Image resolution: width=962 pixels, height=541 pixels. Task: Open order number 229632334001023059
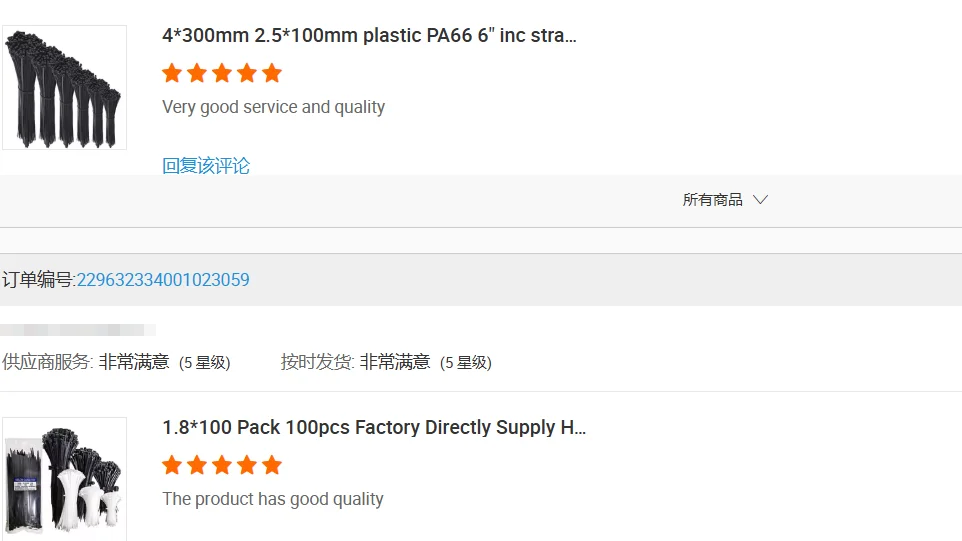click(x=163, y=280)
